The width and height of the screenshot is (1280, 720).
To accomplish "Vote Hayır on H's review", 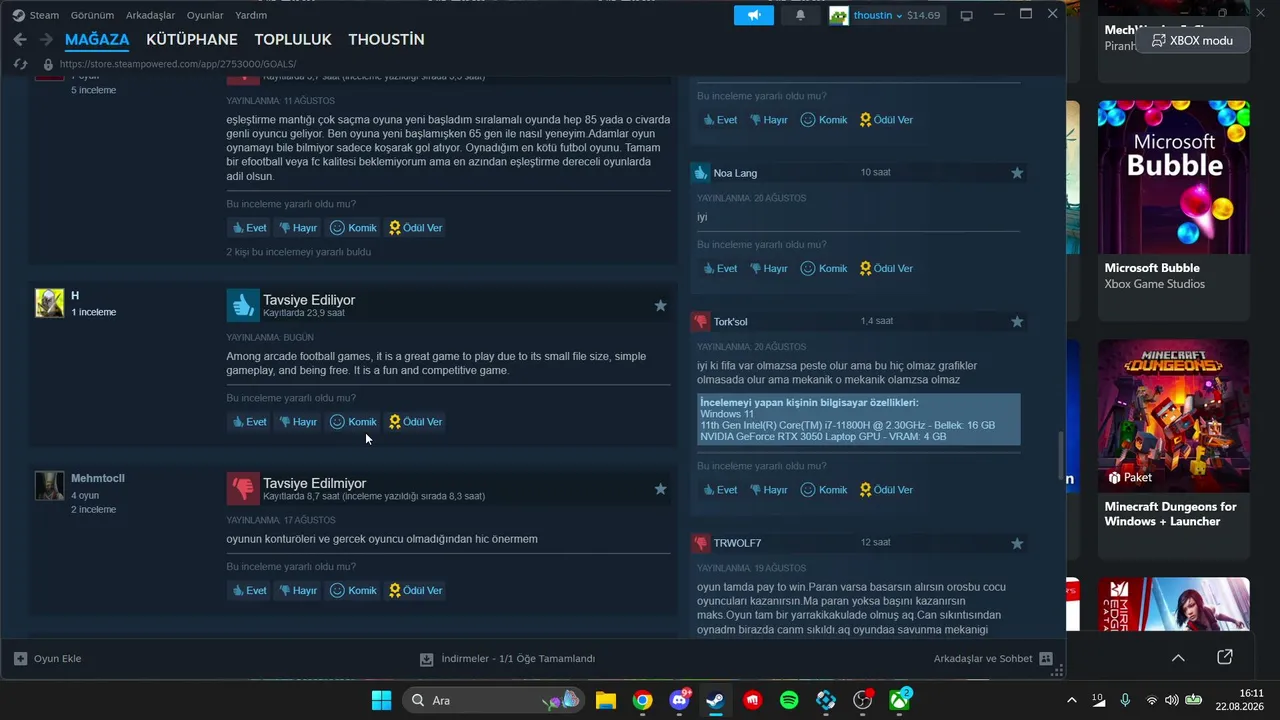I will [298, 422].
